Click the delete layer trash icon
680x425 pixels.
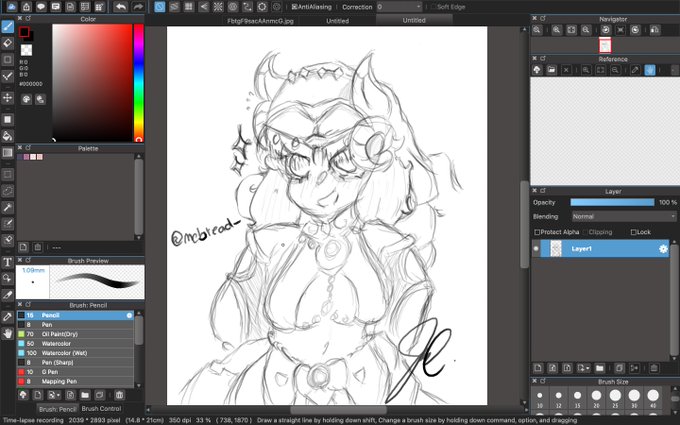tap(654, 368)
